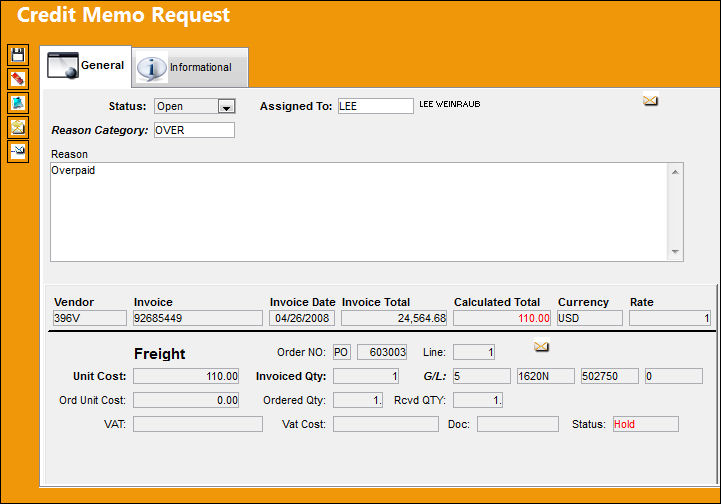This screenshot has height=504, width=721.
Task: Click the G/L field 502750
Action: [610, 376]
